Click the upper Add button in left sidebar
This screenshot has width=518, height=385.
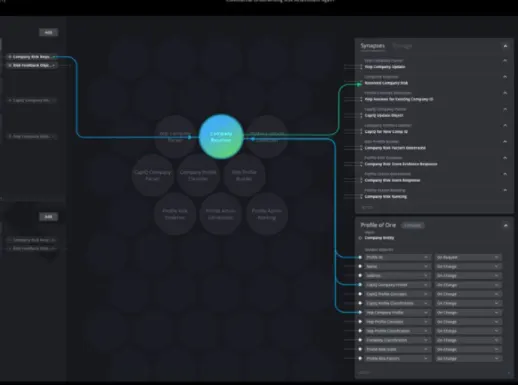tap(49, 32)
